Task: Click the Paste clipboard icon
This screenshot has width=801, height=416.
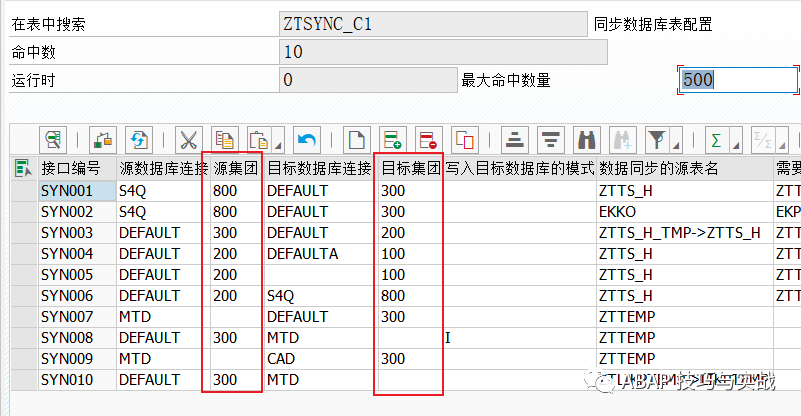Action: point(259,140)
